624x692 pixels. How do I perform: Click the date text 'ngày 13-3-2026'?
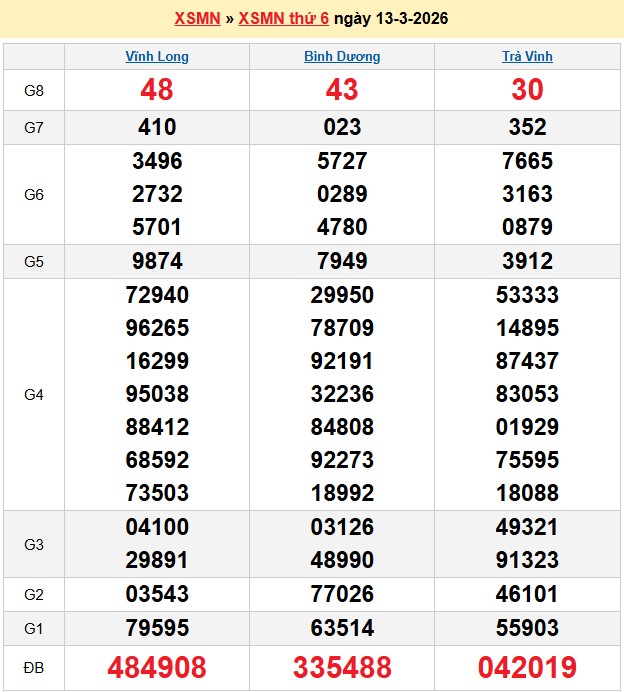(x=391, y=19)
